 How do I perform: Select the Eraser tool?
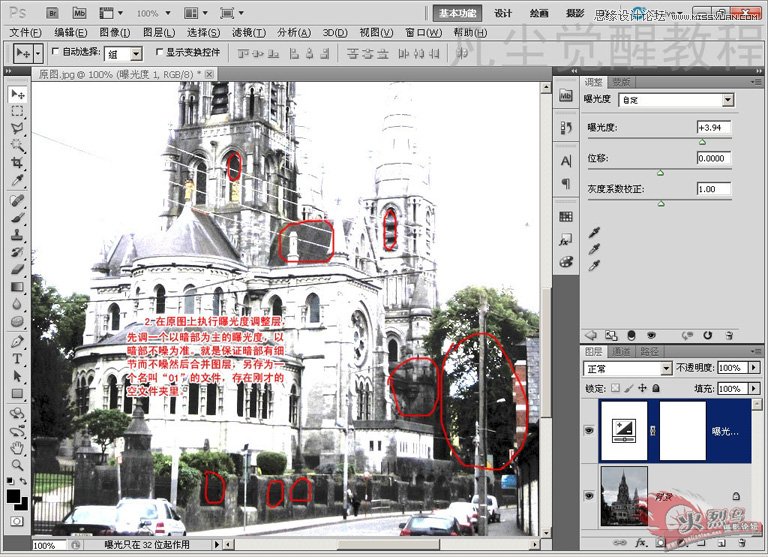pos(18,269)
